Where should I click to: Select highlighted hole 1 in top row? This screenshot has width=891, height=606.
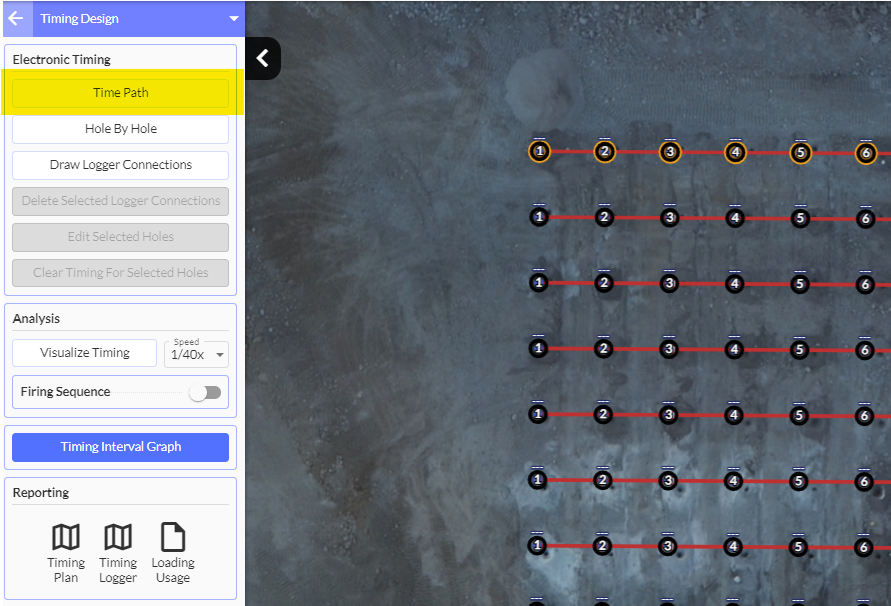pos(539,152)
